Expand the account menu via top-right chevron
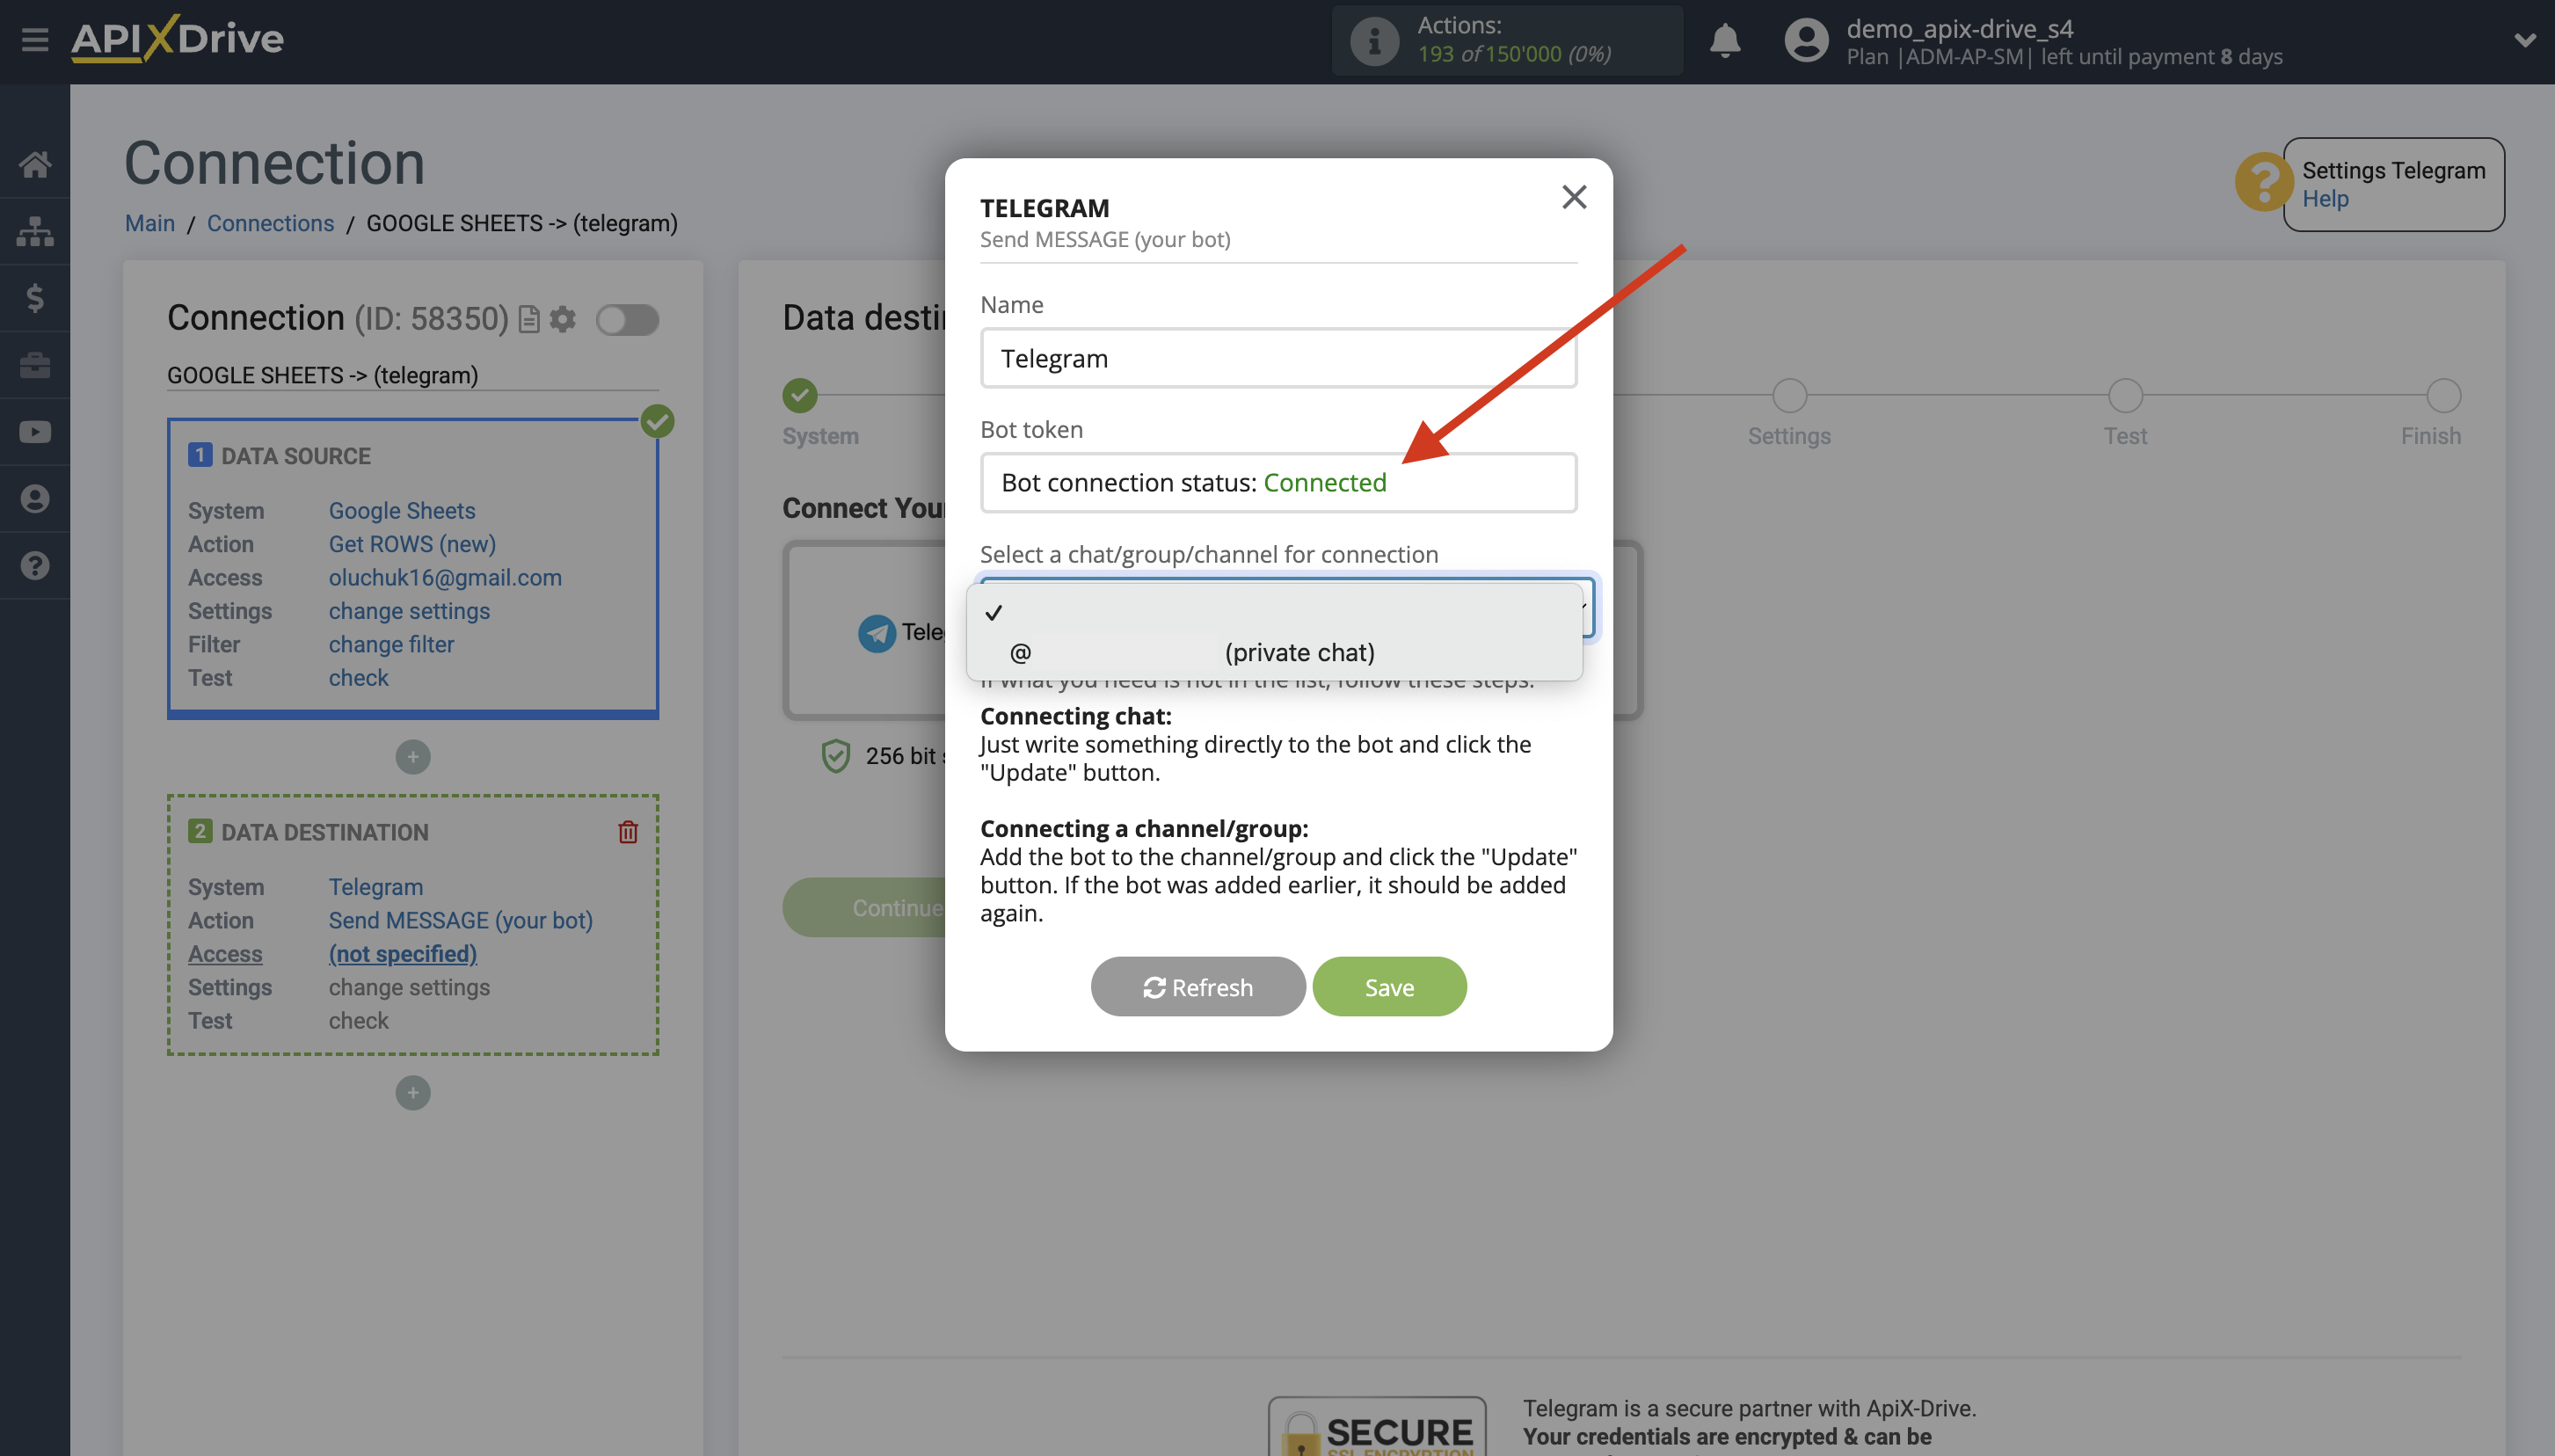This screenshot has width=2555, height=1456. [2527, 40]
